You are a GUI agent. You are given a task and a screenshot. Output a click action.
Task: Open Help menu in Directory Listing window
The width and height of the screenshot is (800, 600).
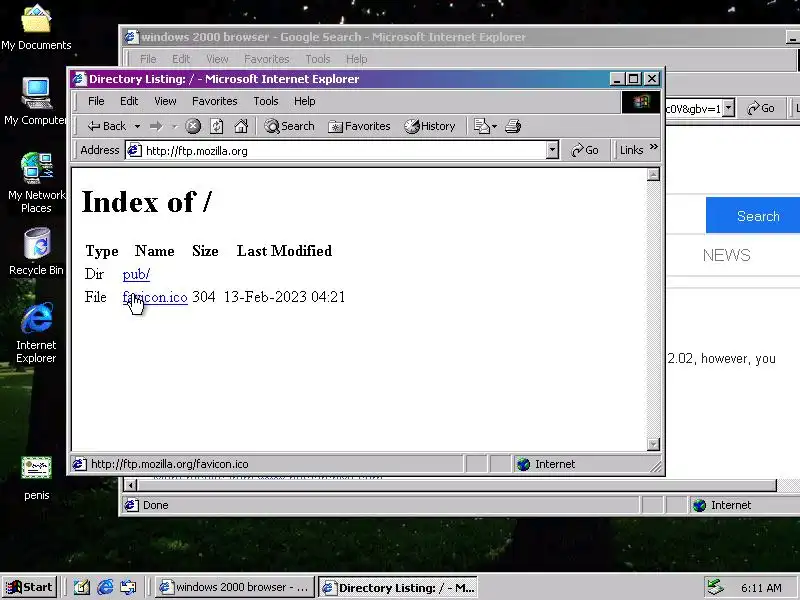click(305, 101)
